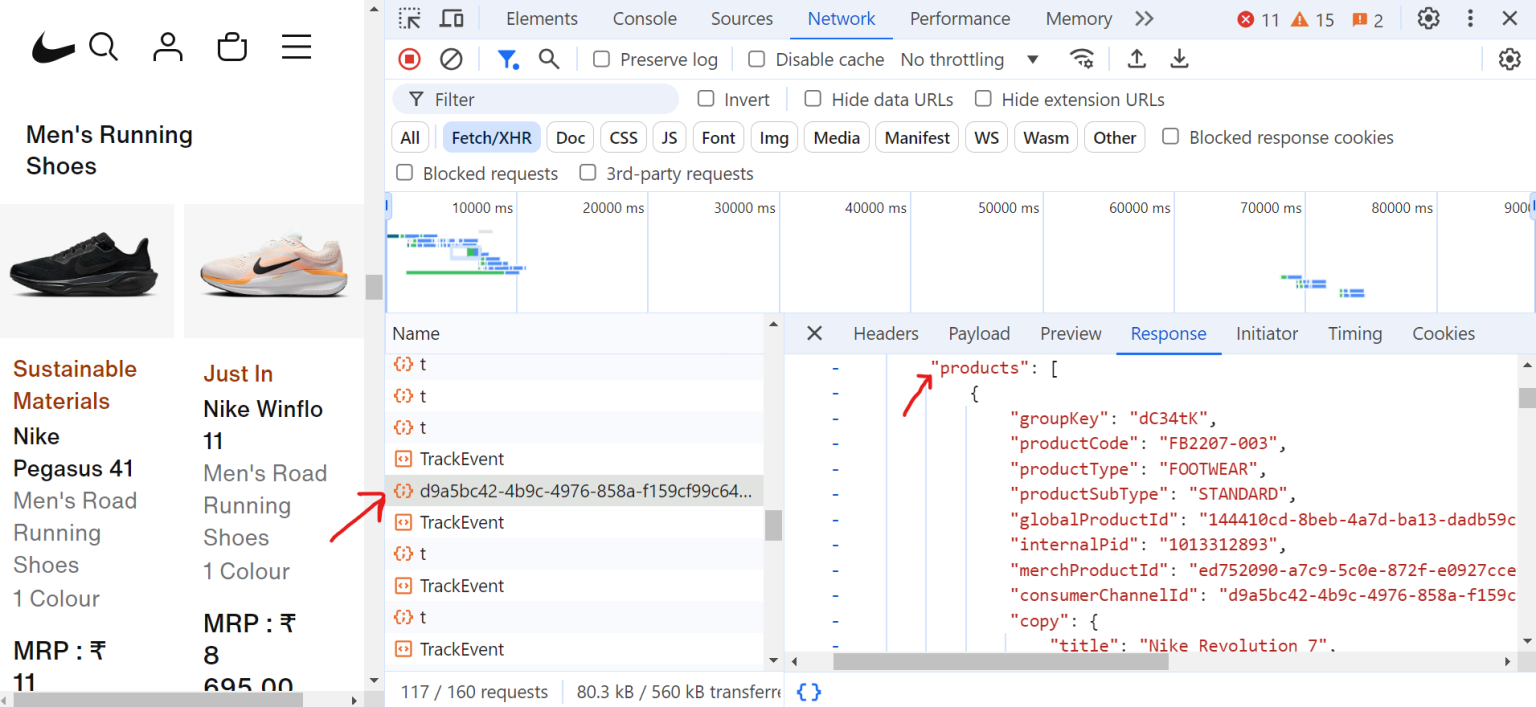Export the network log as HAR
Screen dimensions: 1536x707
1179,59
